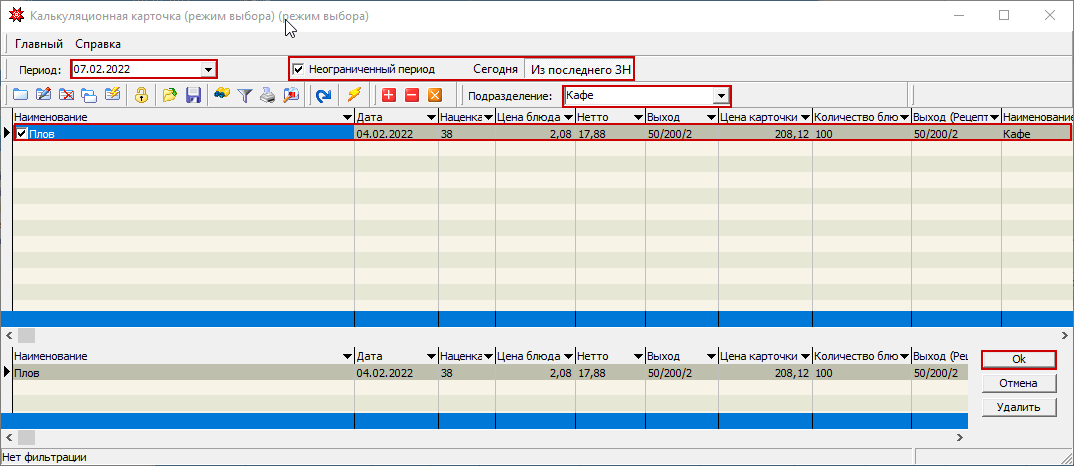Screen dimensions: 1074x466
Task: Click the binoculars search icon
Action: (222, 96)
